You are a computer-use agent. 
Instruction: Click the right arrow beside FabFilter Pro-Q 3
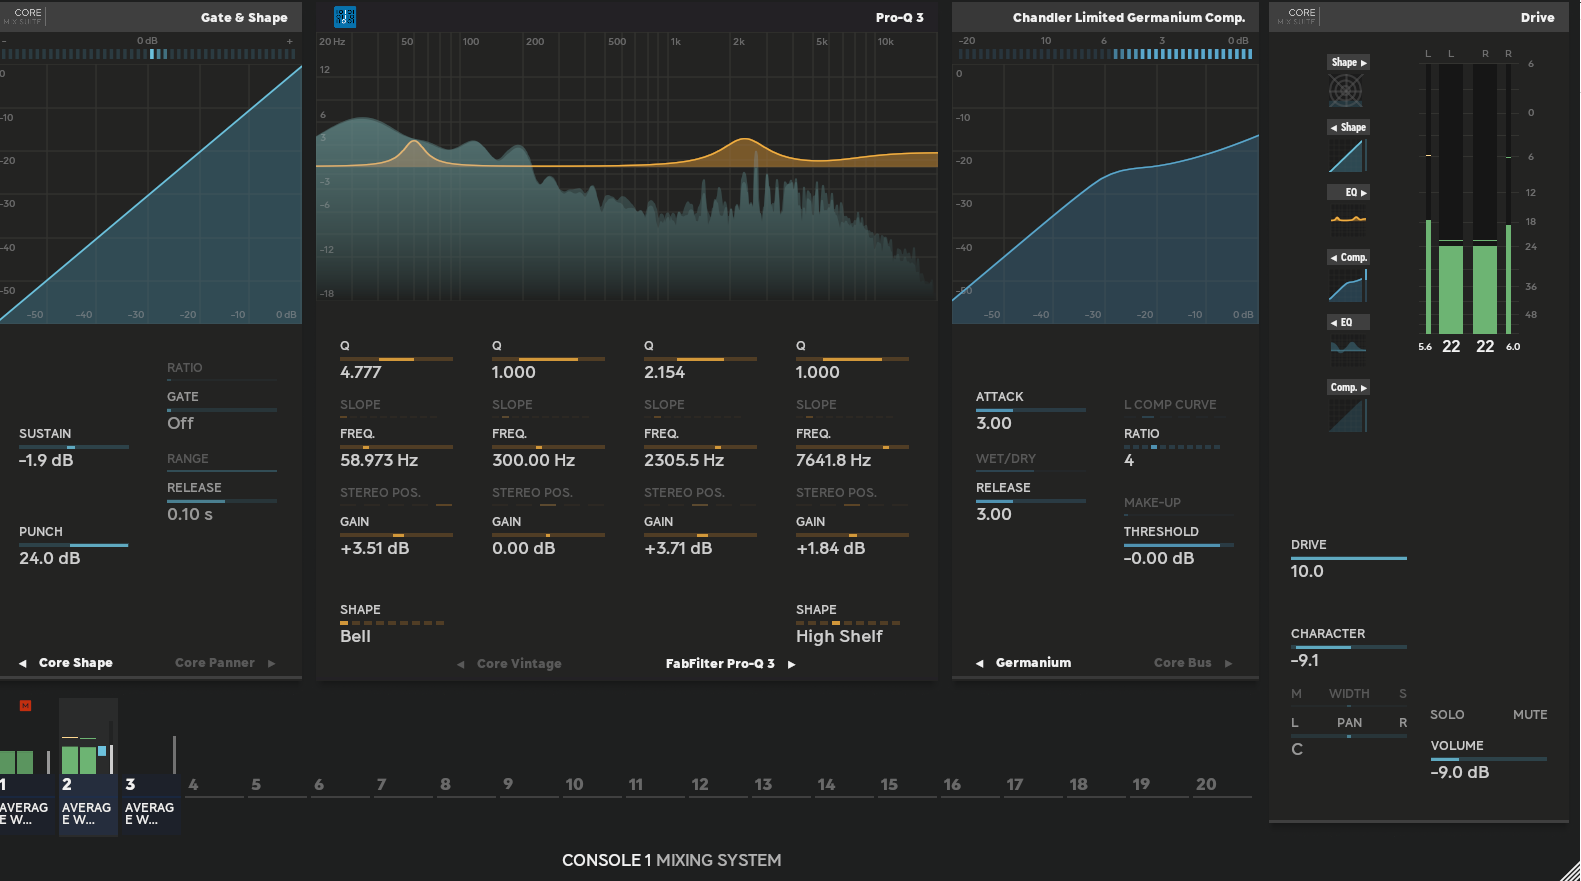point(791,664)
